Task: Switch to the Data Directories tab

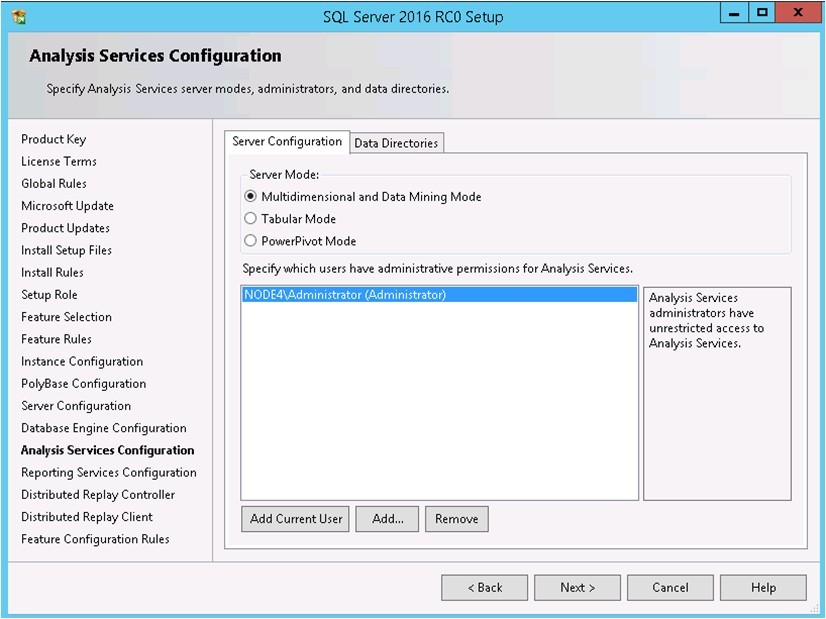Action: pyautogui.click(x=397, y=143)
